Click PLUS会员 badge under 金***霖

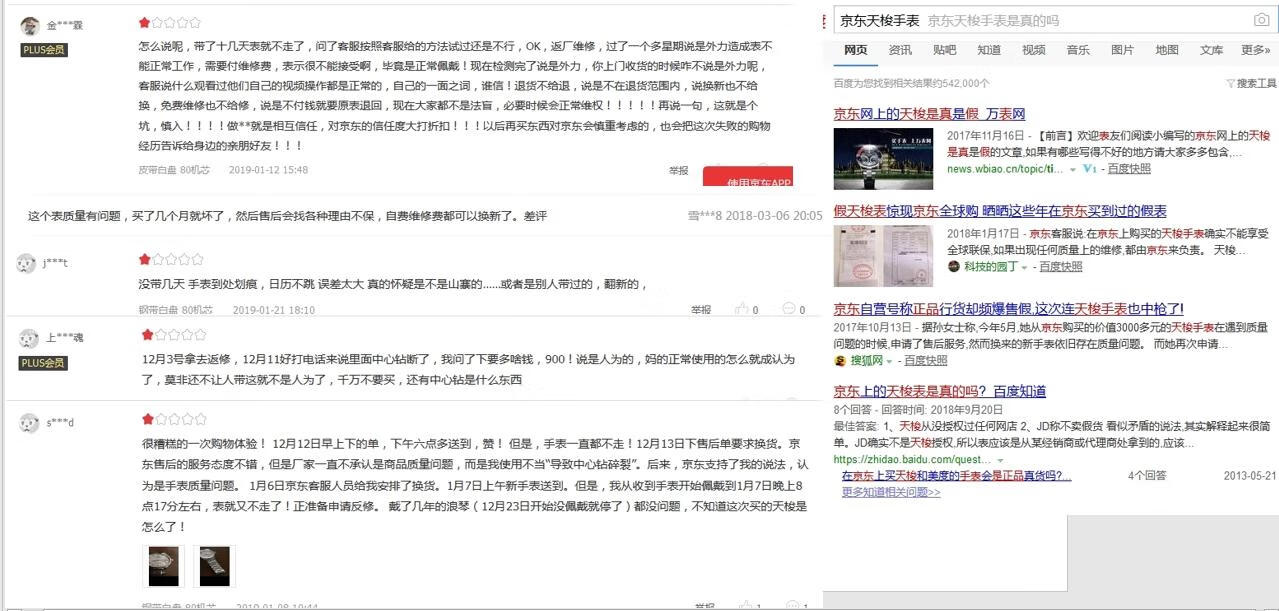point(44,49)
